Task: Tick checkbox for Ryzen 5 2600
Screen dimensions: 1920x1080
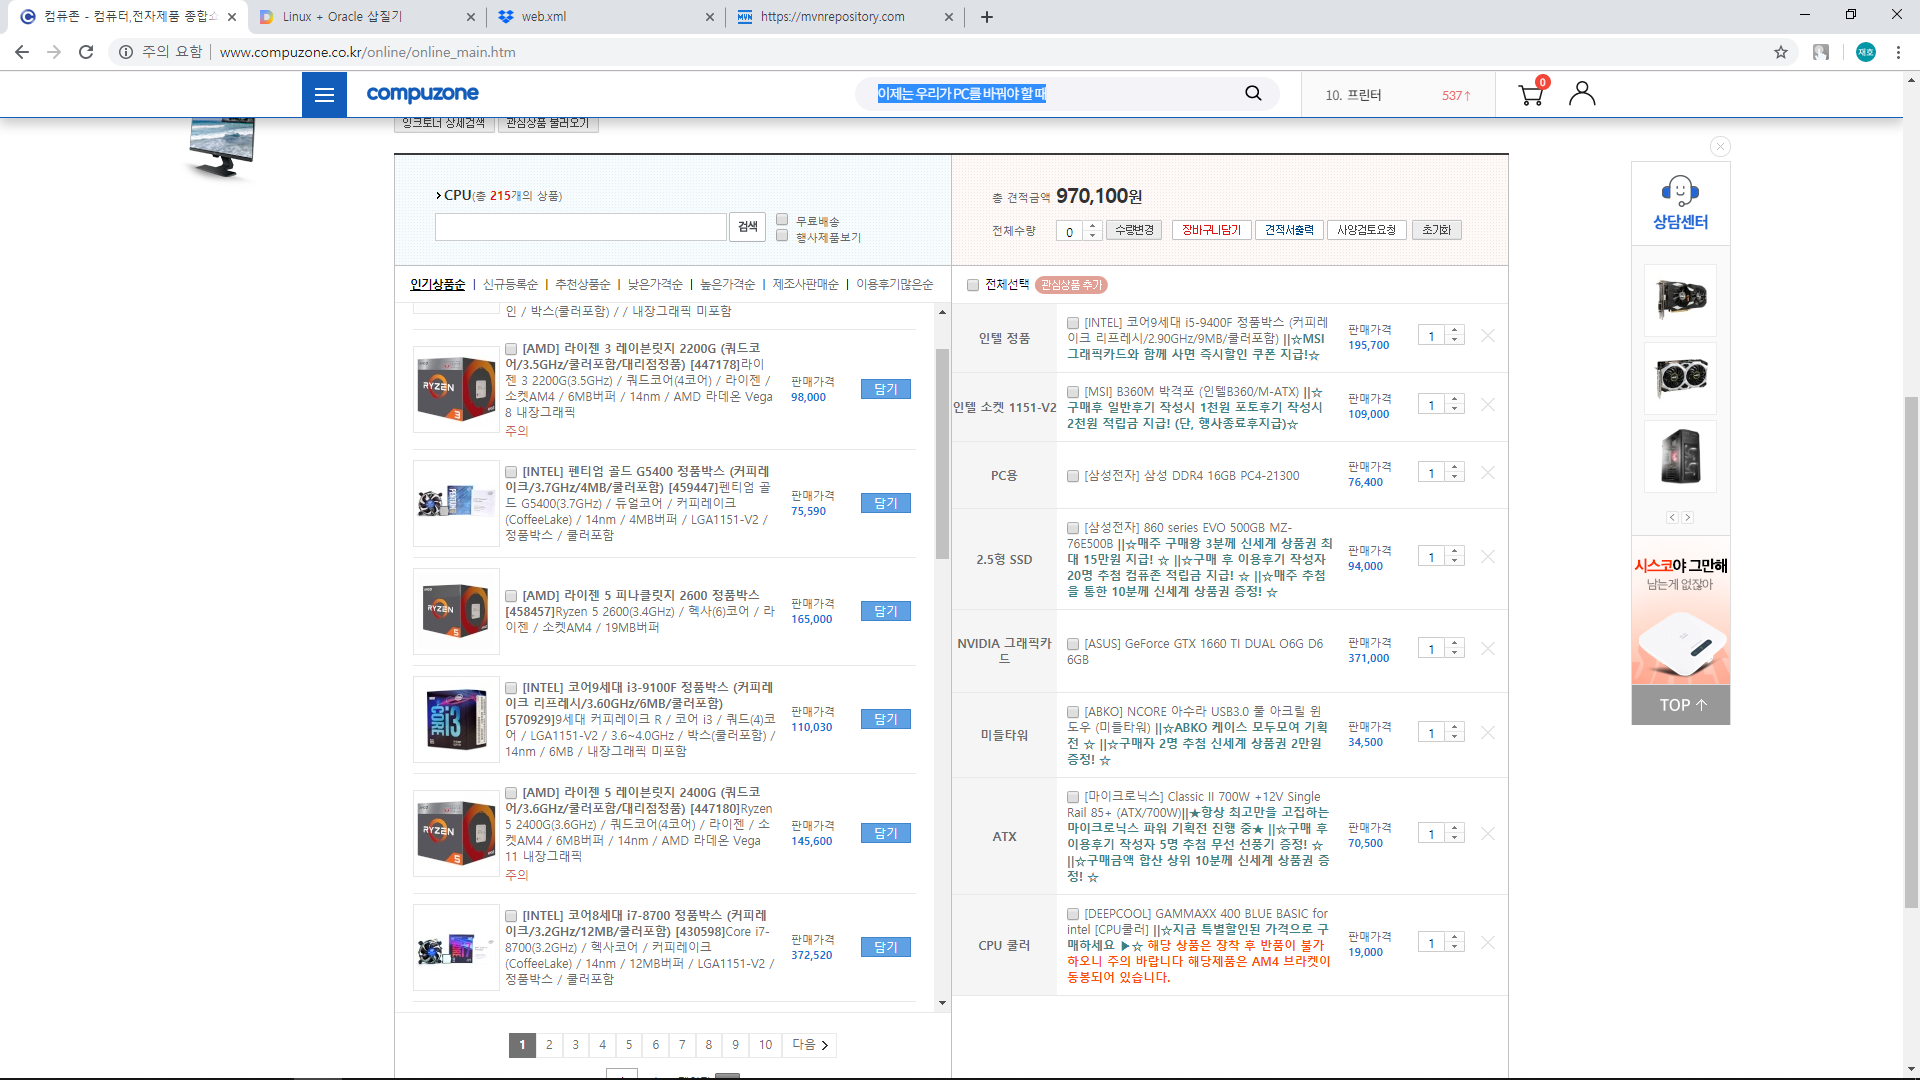Action: [x=511, y=596]
